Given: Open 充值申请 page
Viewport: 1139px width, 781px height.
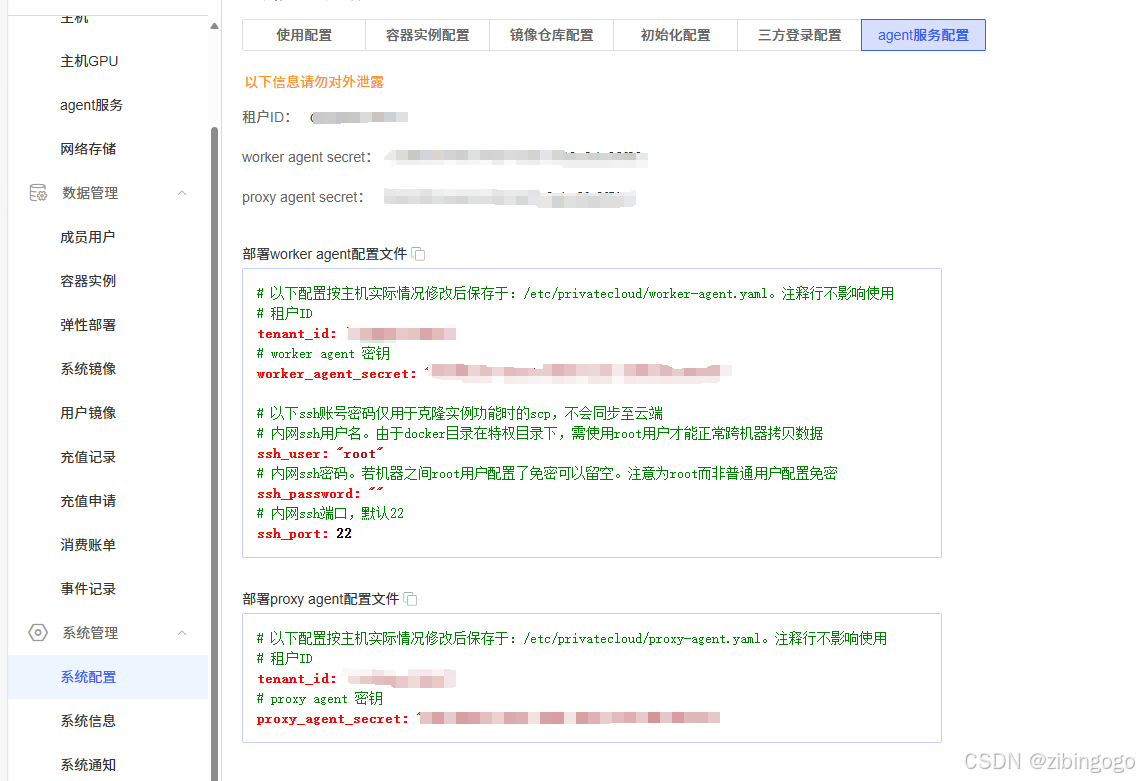Looking at the screenshot, I should pyautogui.click(x=88, y=501).
